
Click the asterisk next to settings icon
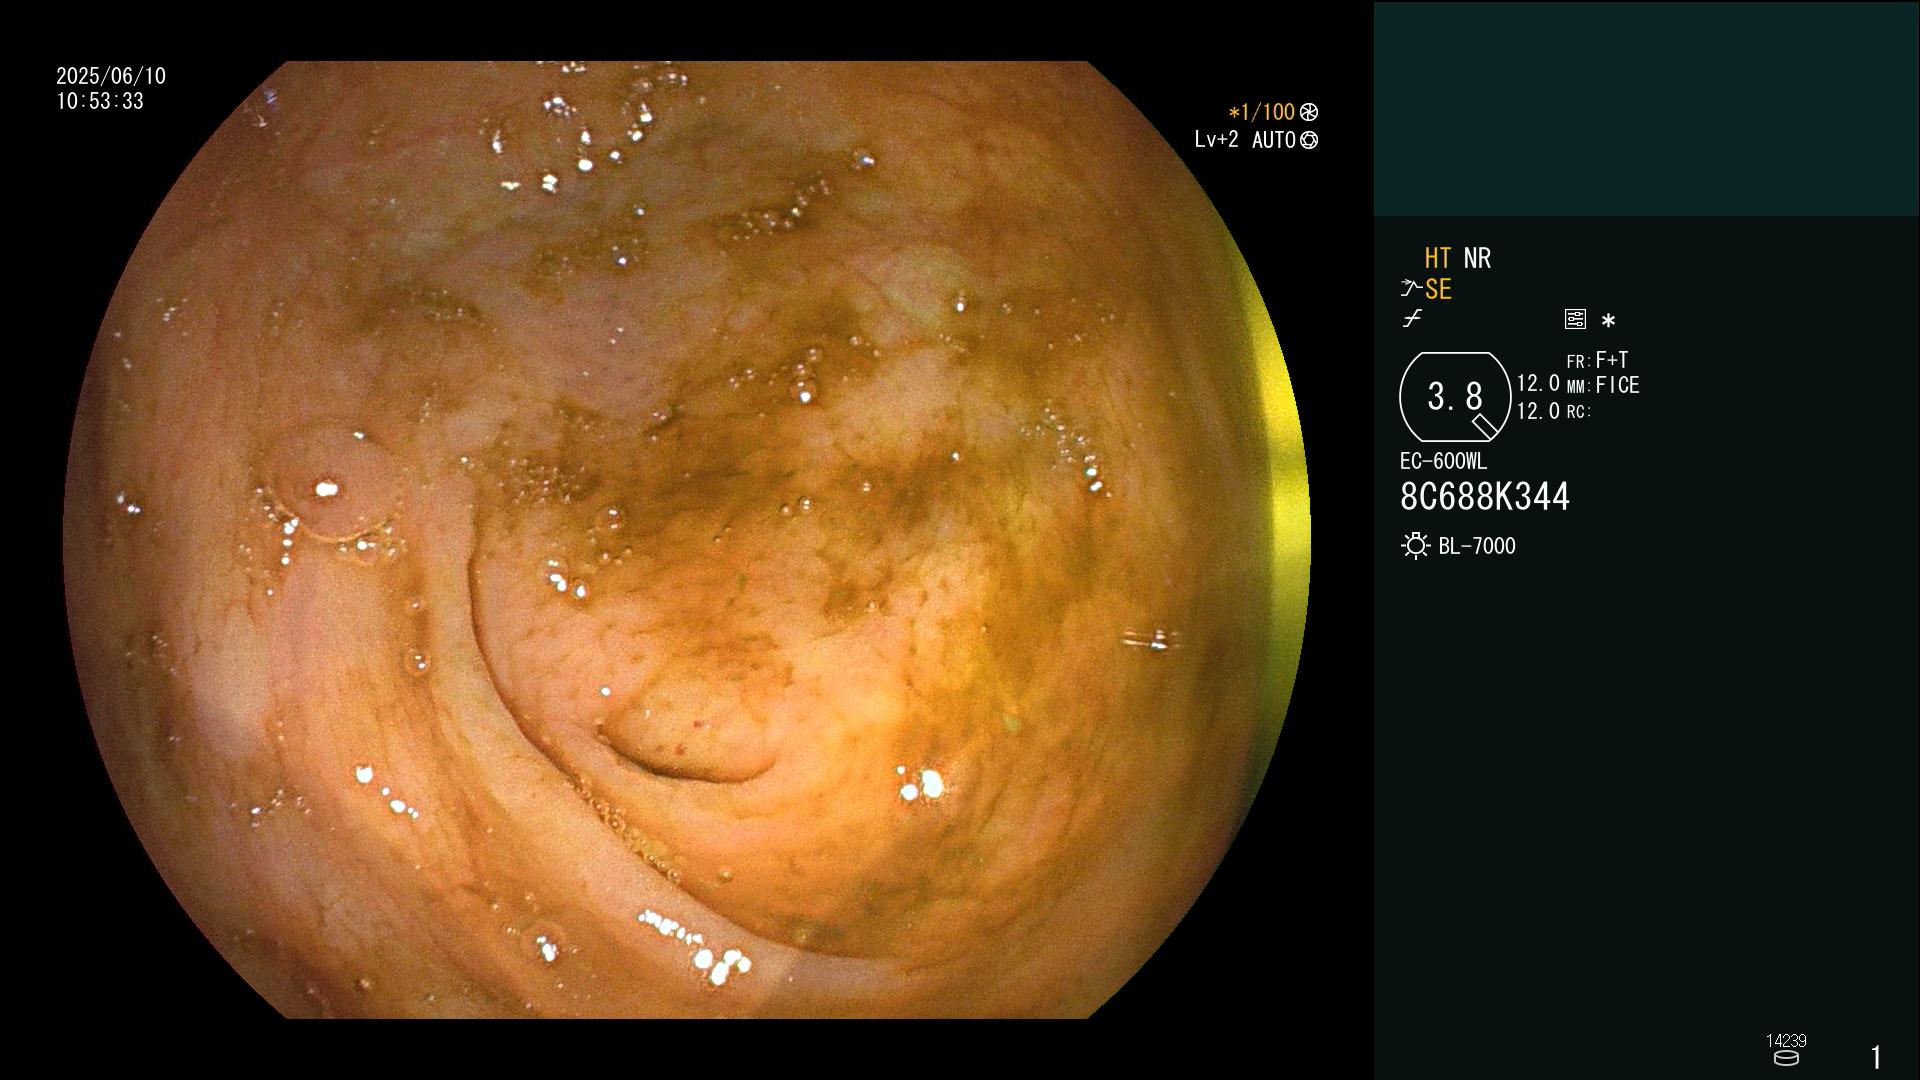(x=1608, y=320)
